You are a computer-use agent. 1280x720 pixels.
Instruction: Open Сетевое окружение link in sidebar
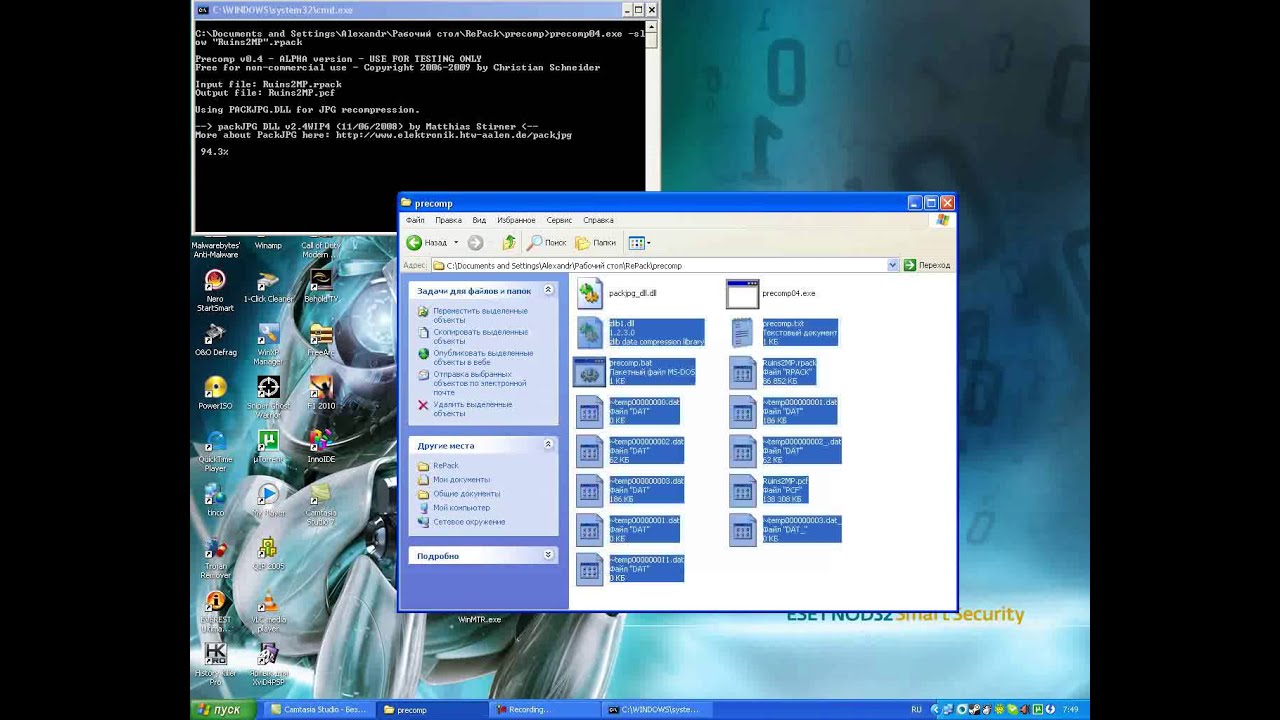[x=469, y=521]
